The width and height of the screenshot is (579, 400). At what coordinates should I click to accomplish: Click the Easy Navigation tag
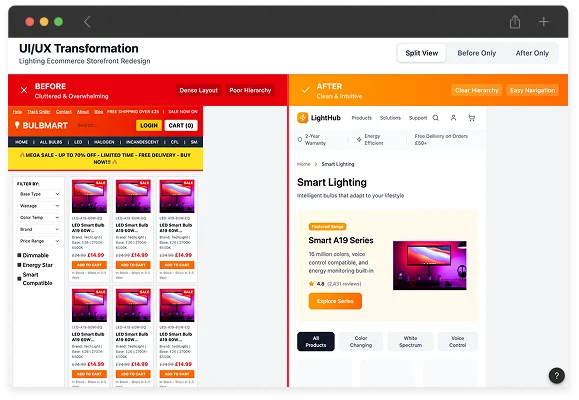532,90
